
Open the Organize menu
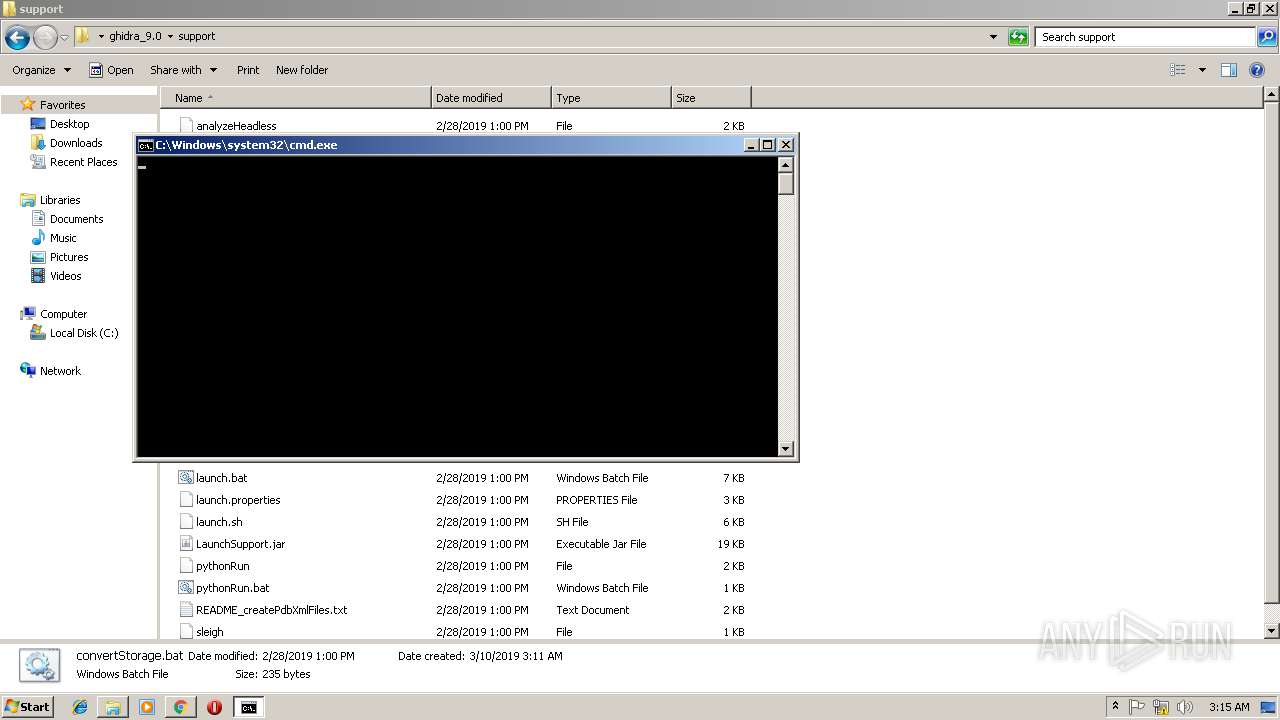(42, 70)
